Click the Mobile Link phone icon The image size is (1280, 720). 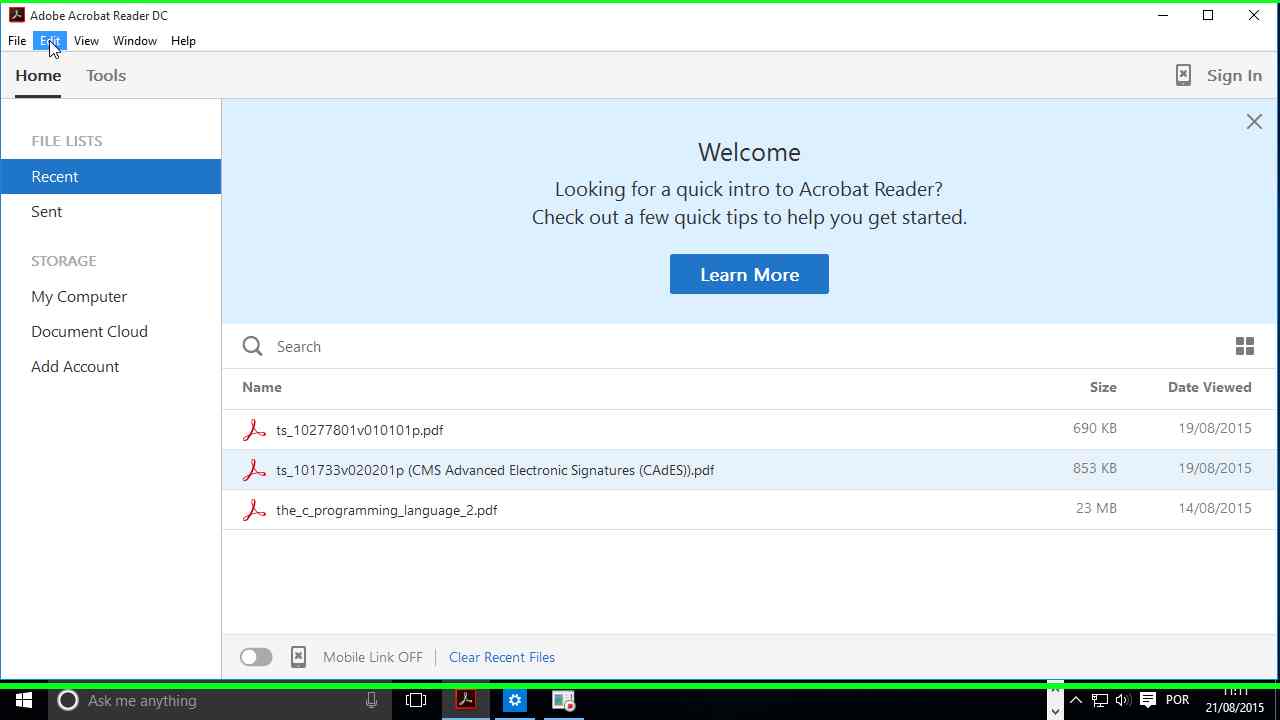pos(298,657)
